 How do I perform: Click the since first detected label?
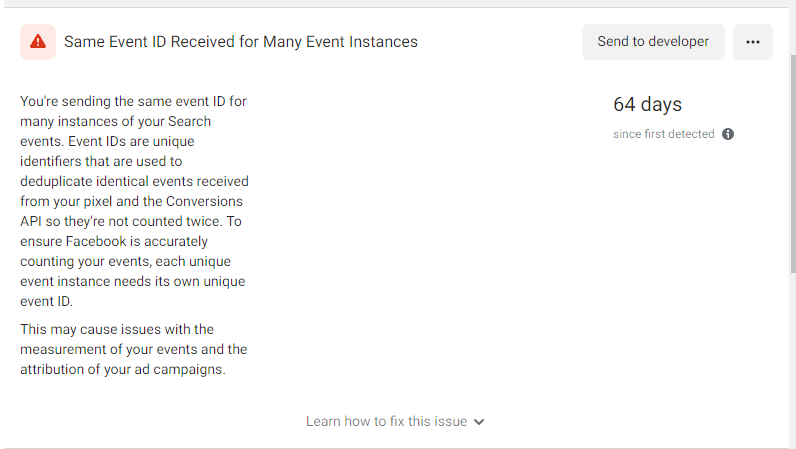[664, 134]
